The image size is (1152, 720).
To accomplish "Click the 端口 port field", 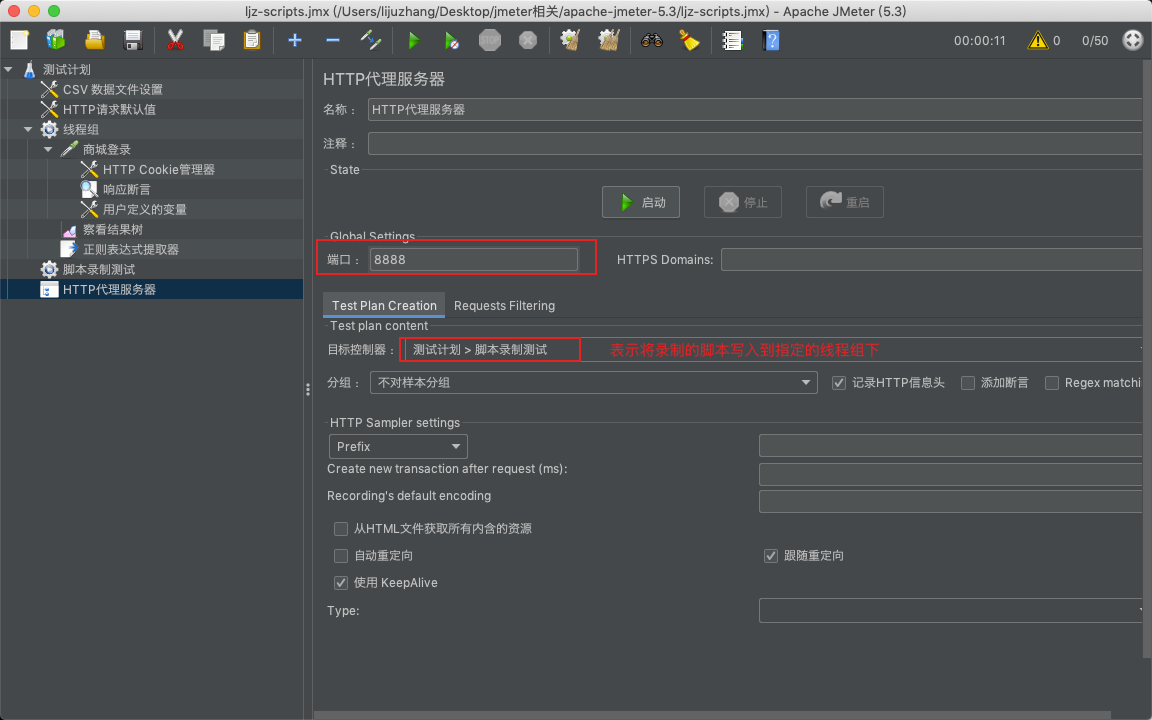I will pos(474,259).
